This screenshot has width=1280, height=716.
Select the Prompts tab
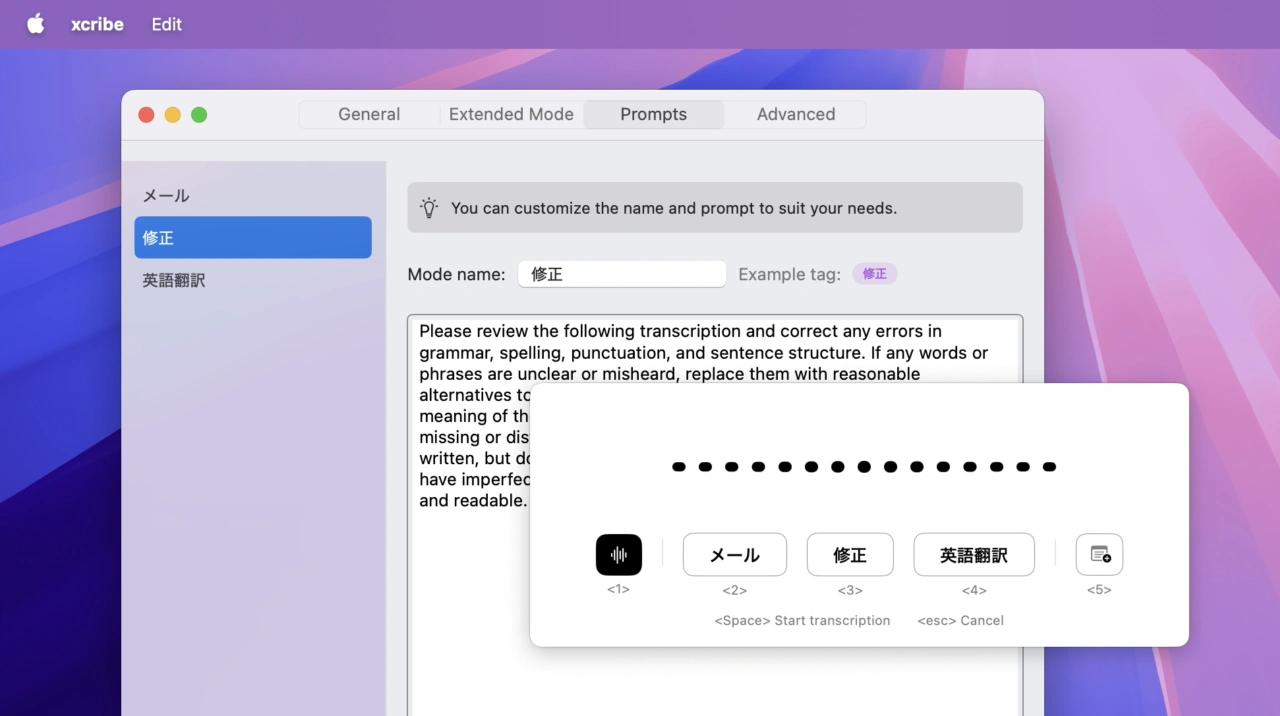(x=653, y=114)
